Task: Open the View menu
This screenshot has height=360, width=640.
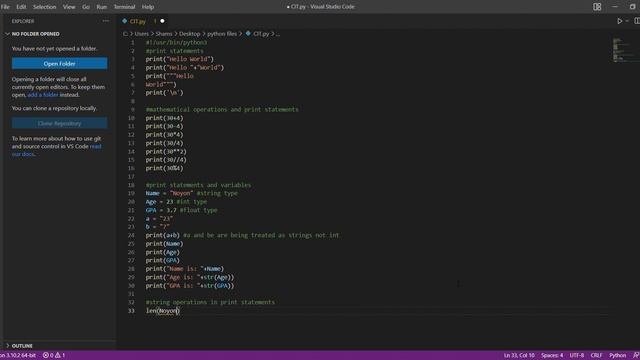Action: (x=69, y=7)
